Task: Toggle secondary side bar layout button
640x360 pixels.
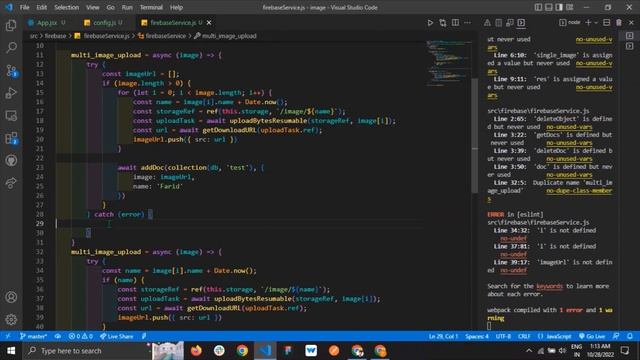Action: (x=559, y=7)
